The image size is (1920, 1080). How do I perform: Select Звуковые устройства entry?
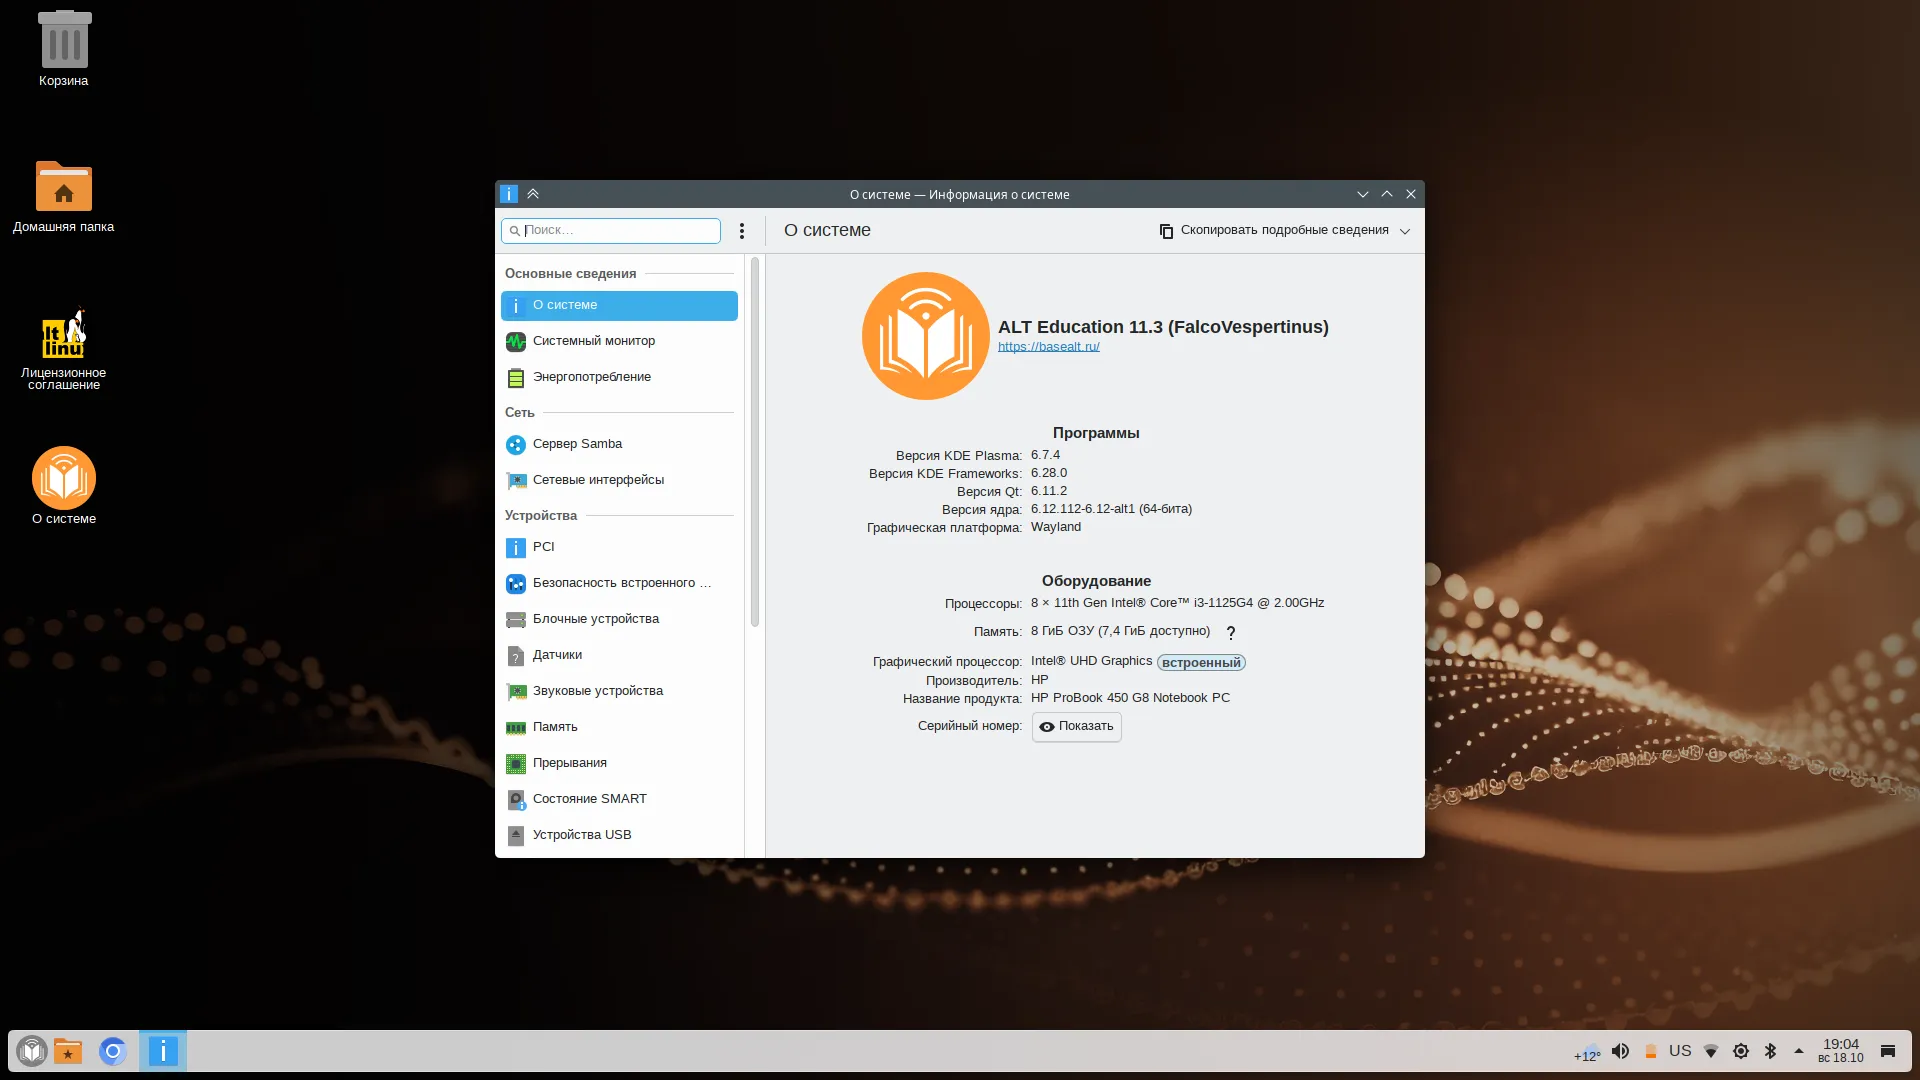(619, 691)
